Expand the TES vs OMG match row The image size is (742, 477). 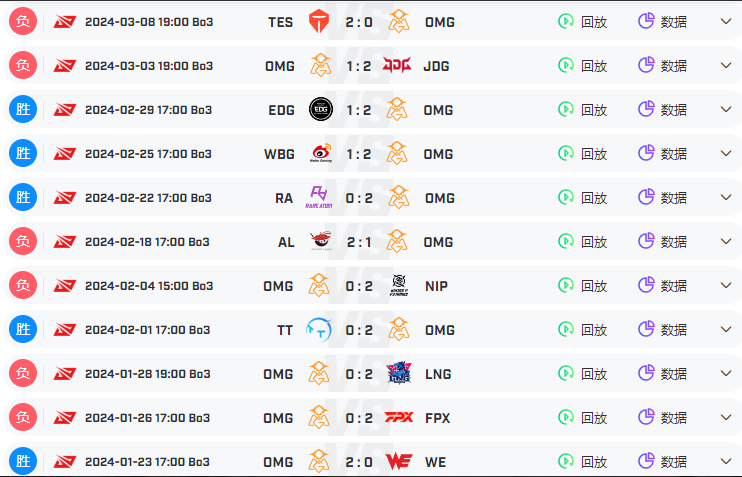pos(726,21)
